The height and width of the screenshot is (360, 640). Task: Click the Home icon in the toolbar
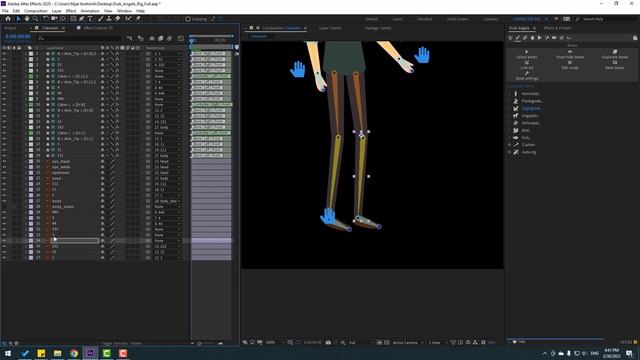pyautogui.click(x=8, y=19)
